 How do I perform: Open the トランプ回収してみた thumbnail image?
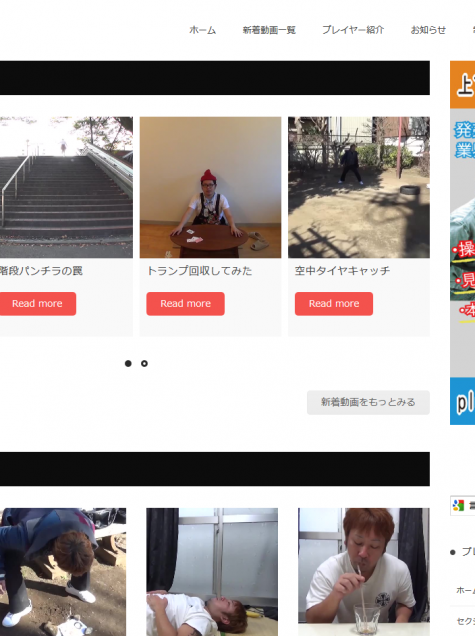[211, 187]
